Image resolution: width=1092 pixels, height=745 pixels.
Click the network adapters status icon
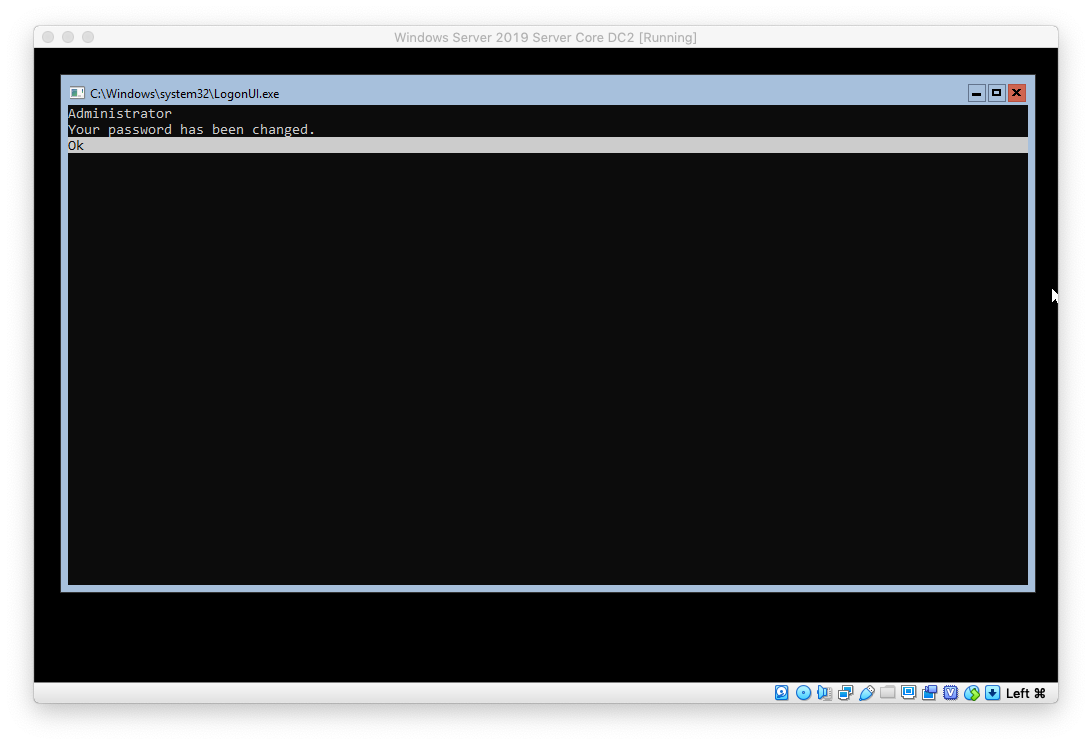tap(845, 693)
